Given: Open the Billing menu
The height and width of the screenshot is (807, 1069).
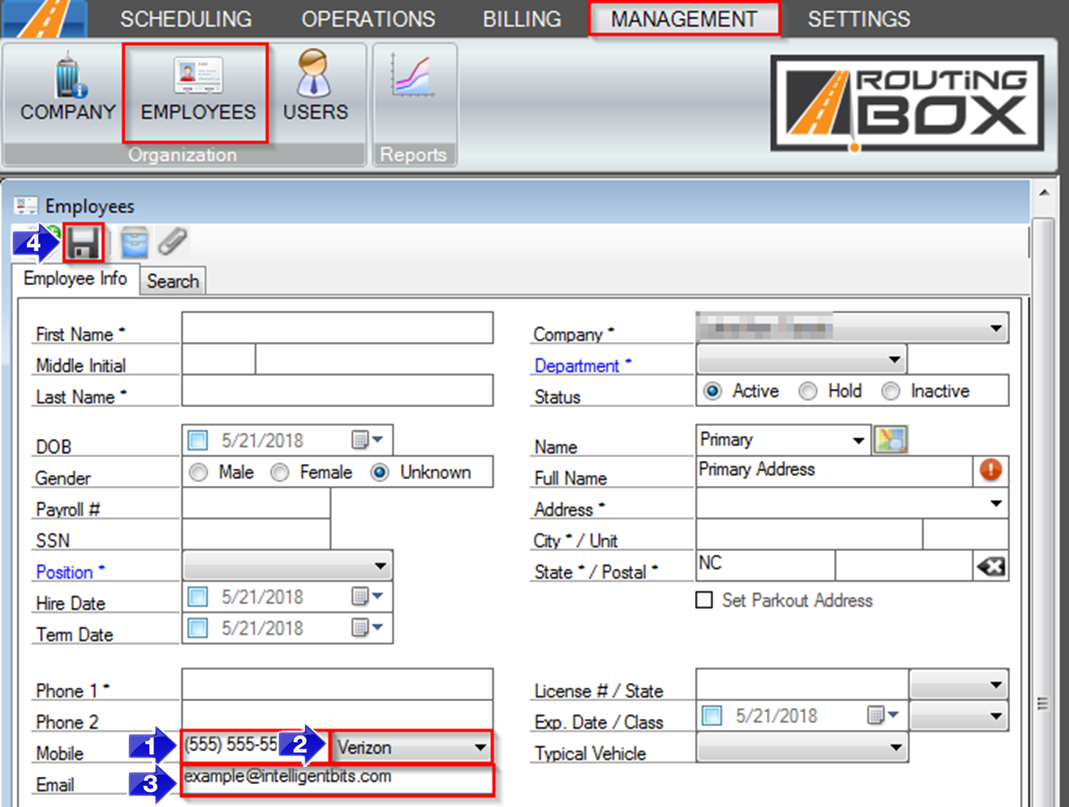Looking at the screenshot, I should 521,19.
